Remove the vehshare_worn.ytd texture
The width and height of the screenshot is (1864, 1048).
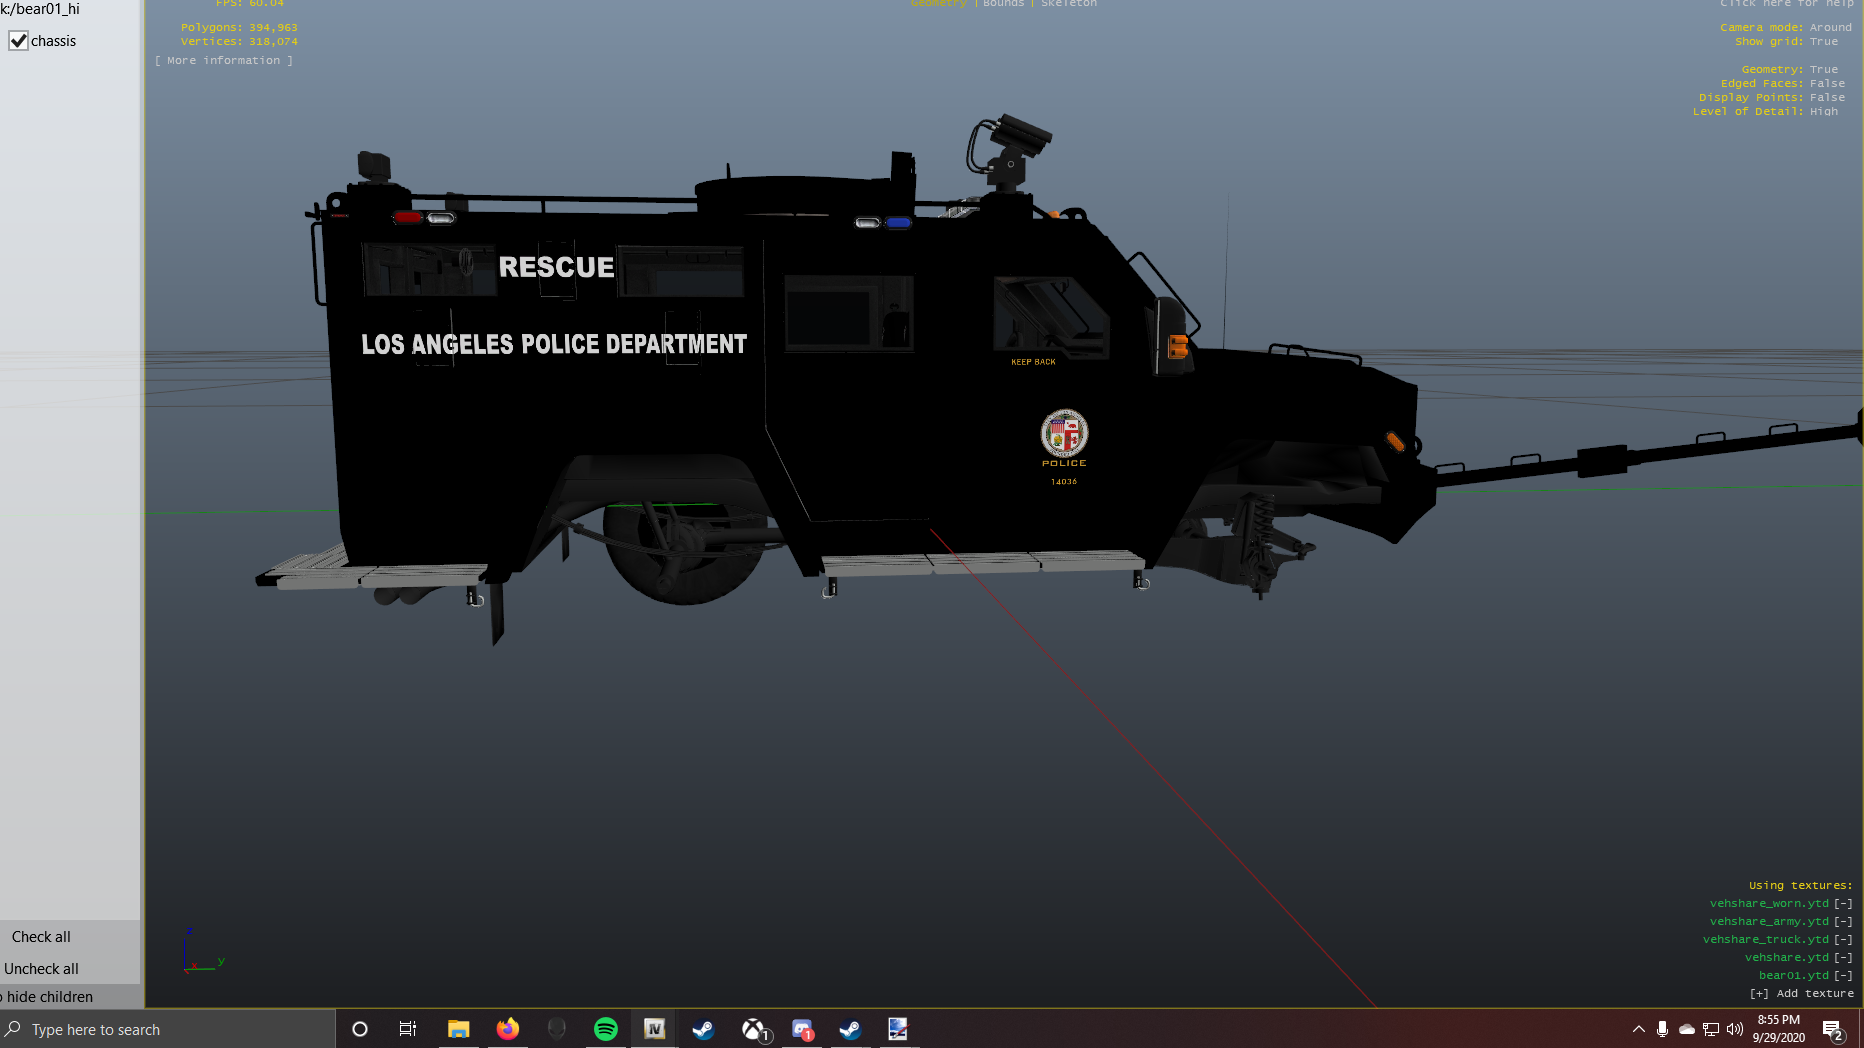pyautogui.click(x=1843, y=904)
